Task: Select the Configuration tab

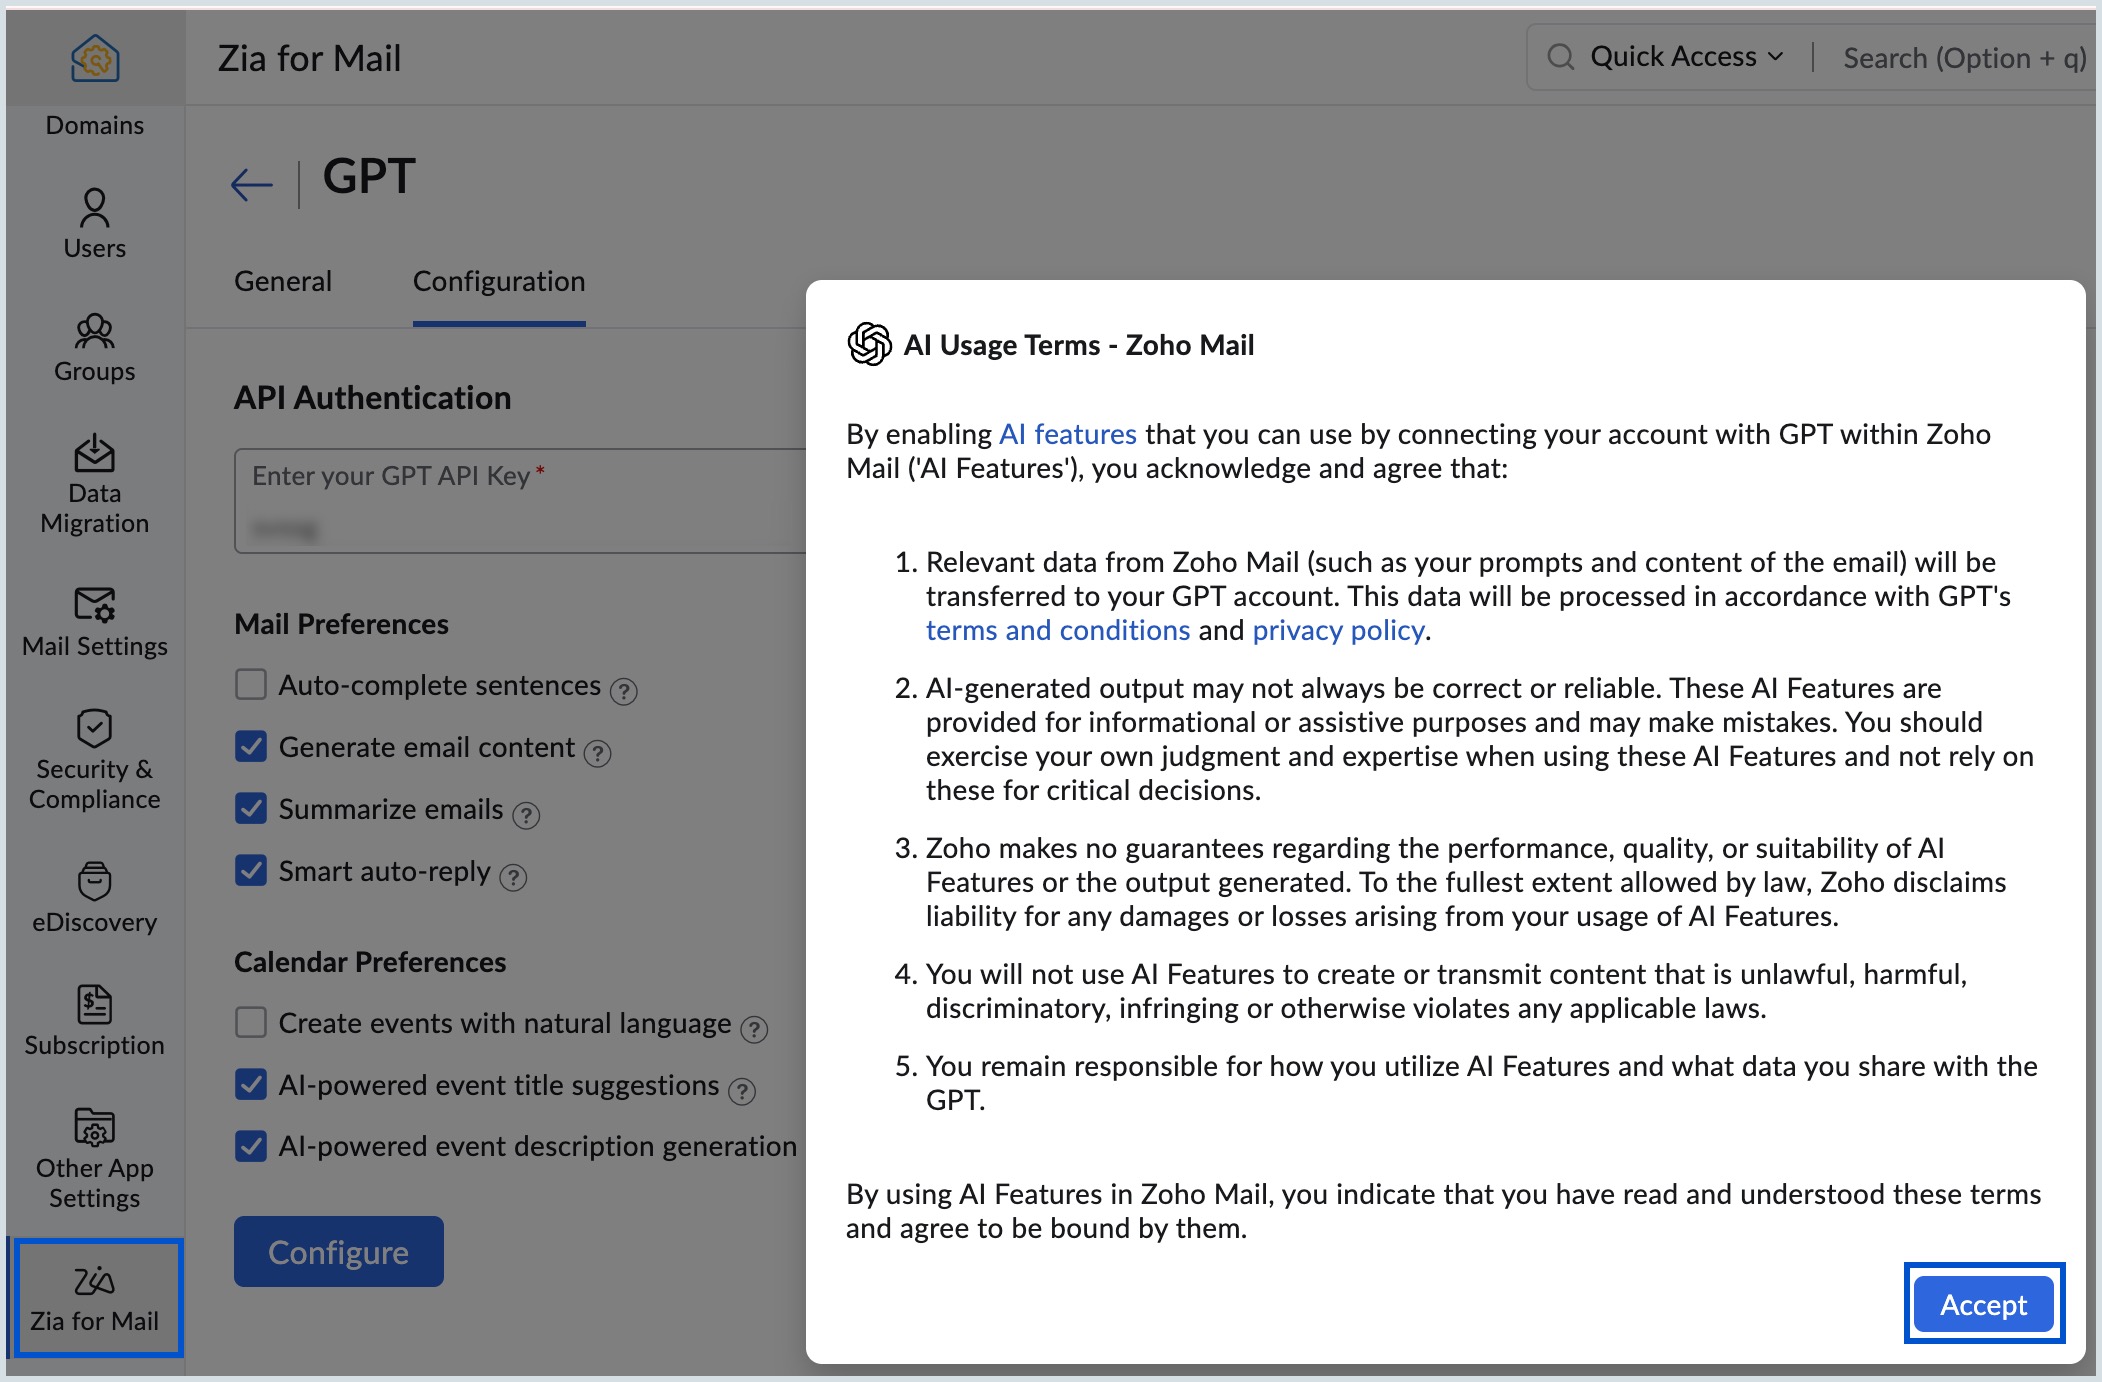Action: (498, 281)
